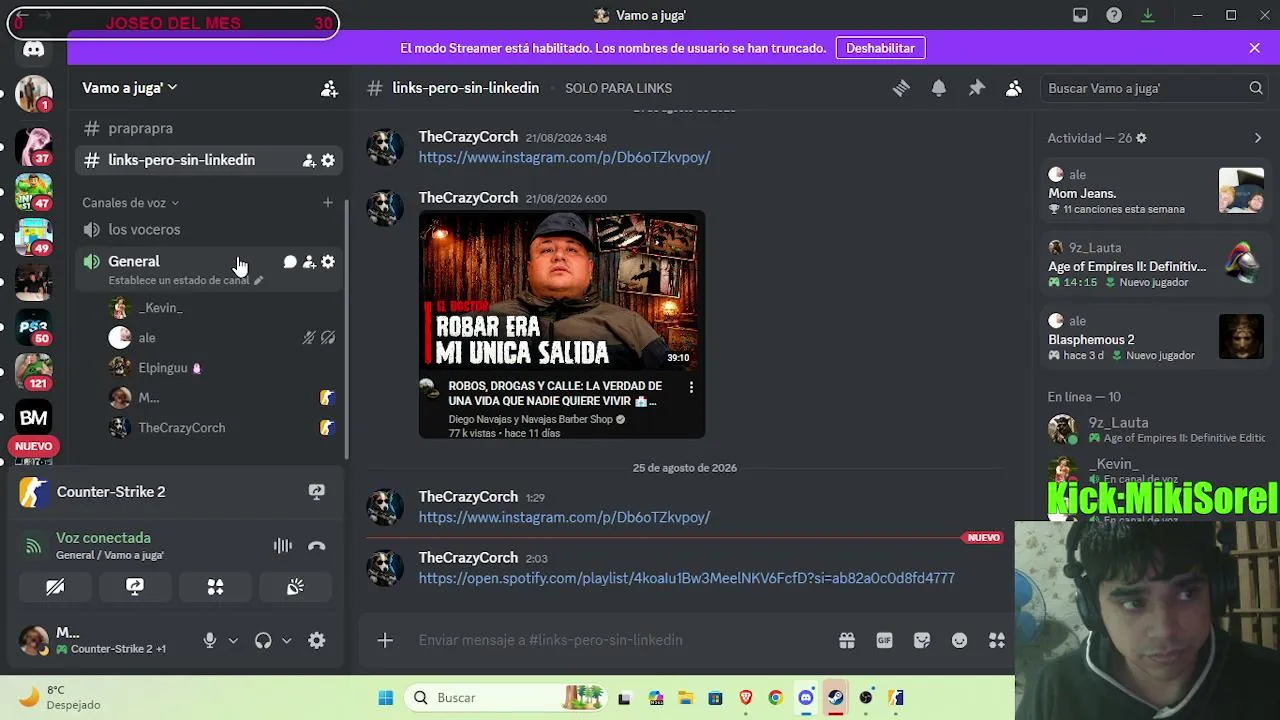Open Steam from the taskbar
This screenshot has height=720, width=1280.
coord(835,698)
